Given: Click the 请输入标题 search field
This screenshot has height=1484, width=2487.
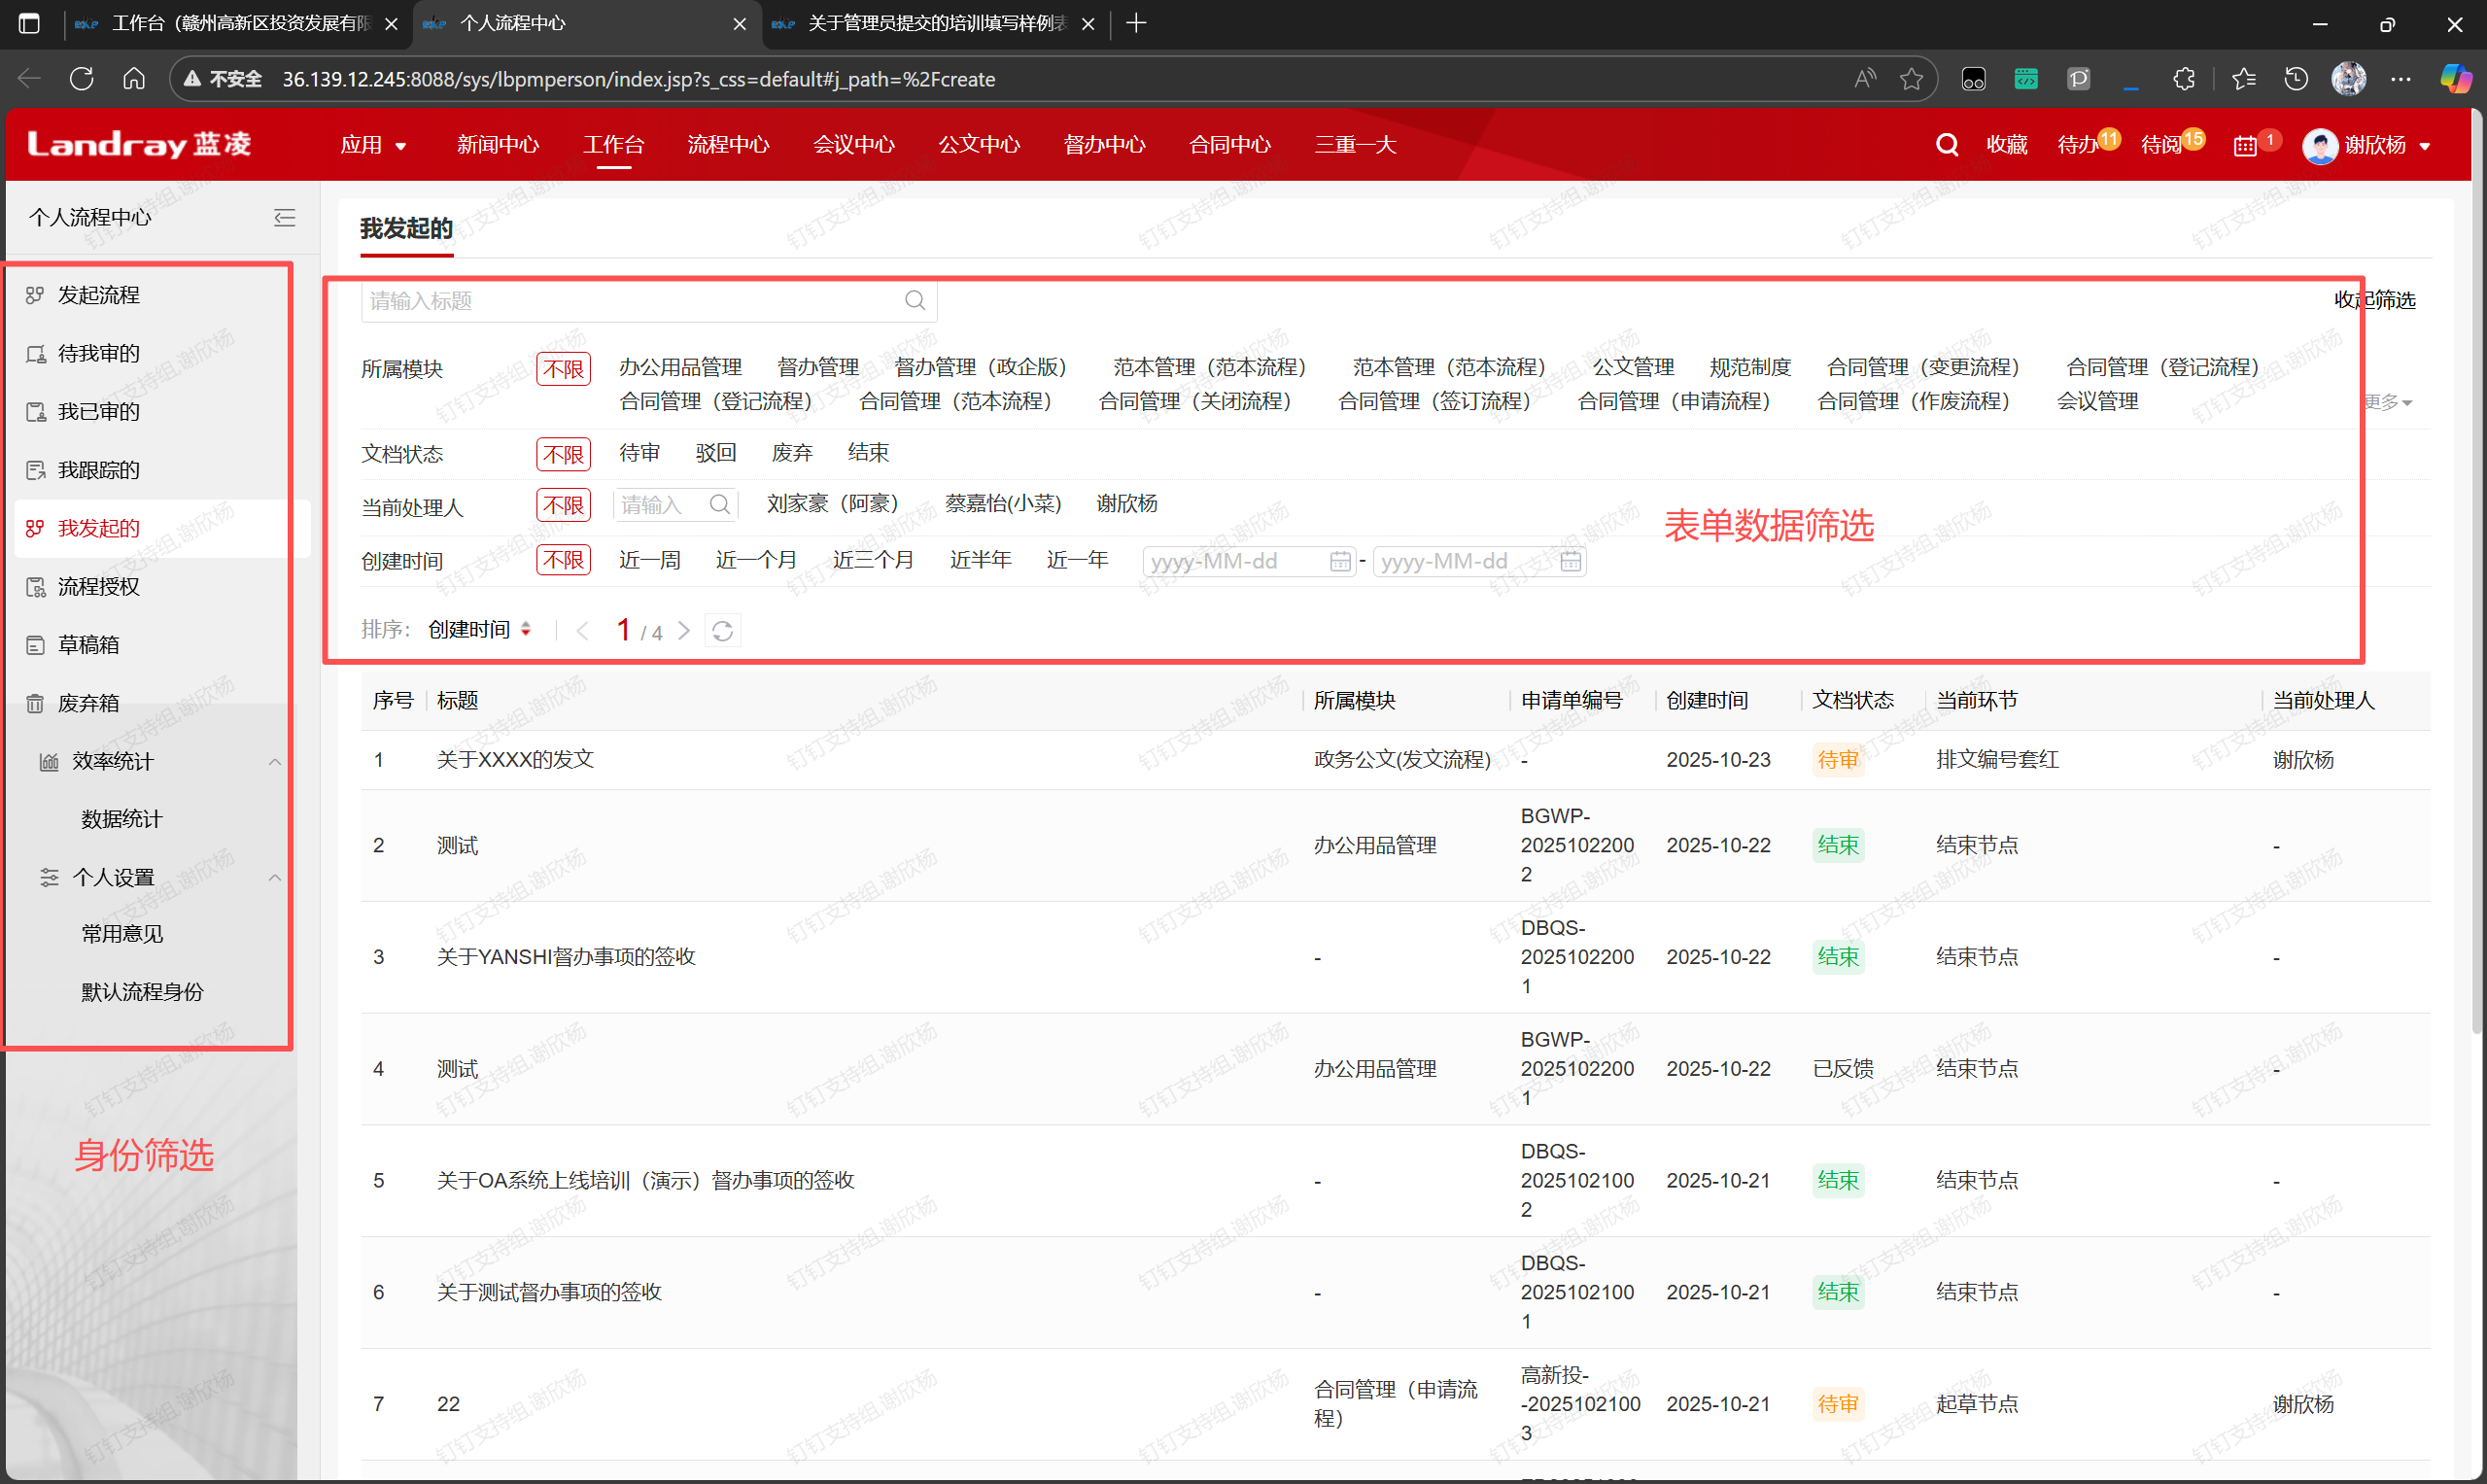Looking at the screenshot, I should (630, 301).
